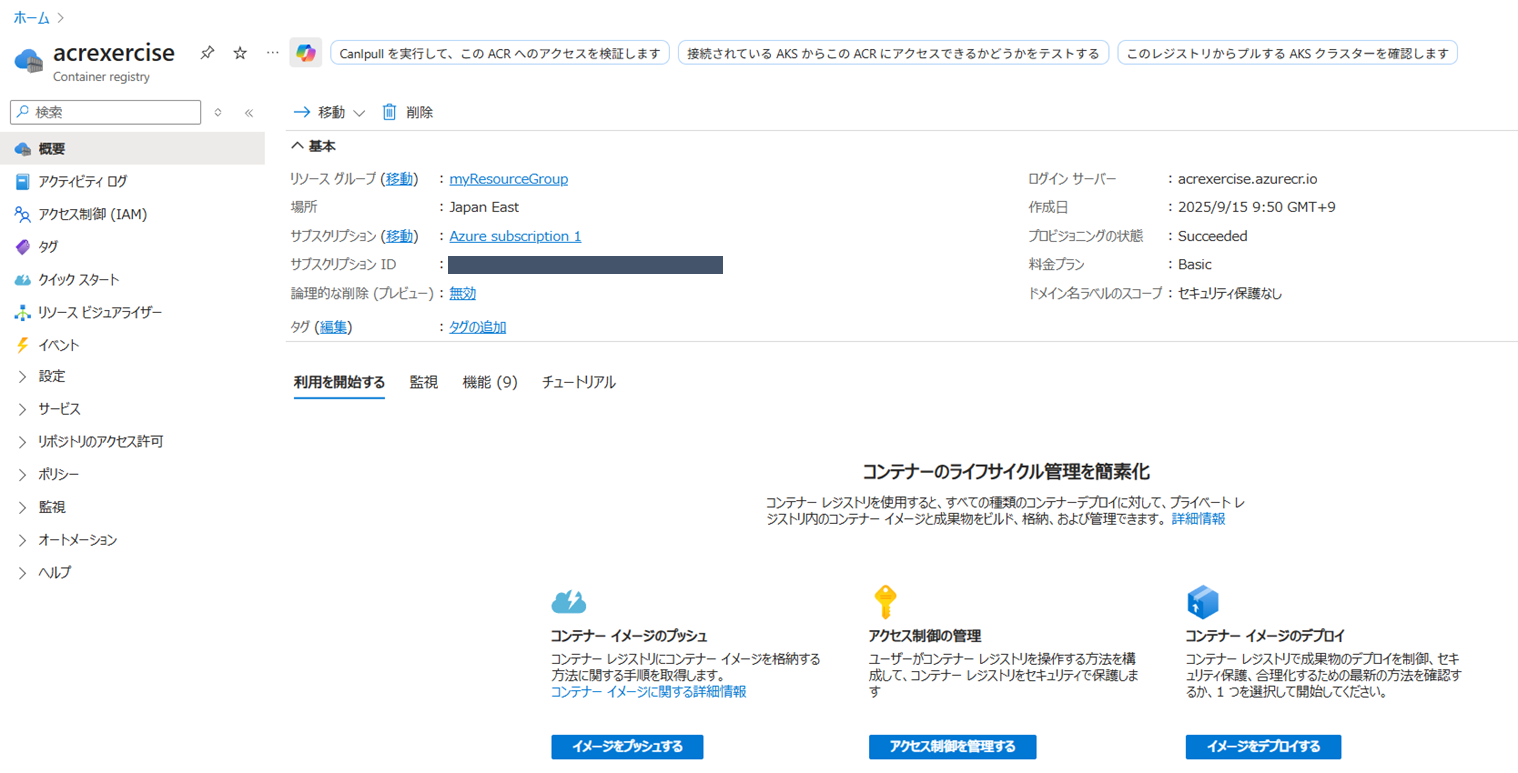
Task: Add acrexercise to favorites with the star
Action: (x=240, y=53)
